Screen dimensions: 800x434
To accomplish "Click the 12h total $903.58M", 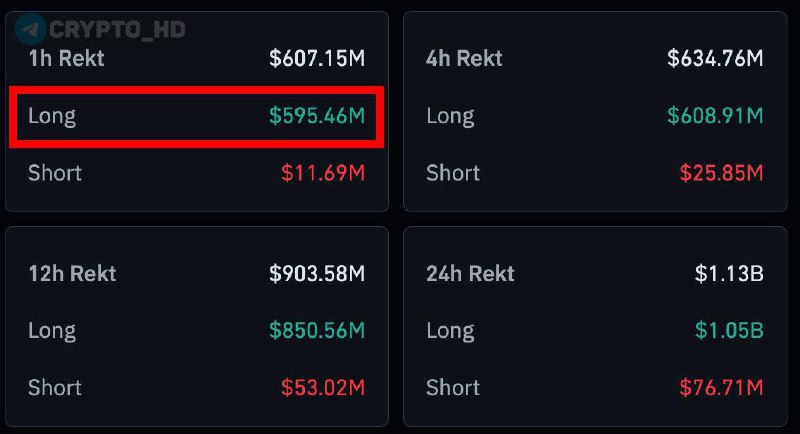I will click(x=317, y=273).
